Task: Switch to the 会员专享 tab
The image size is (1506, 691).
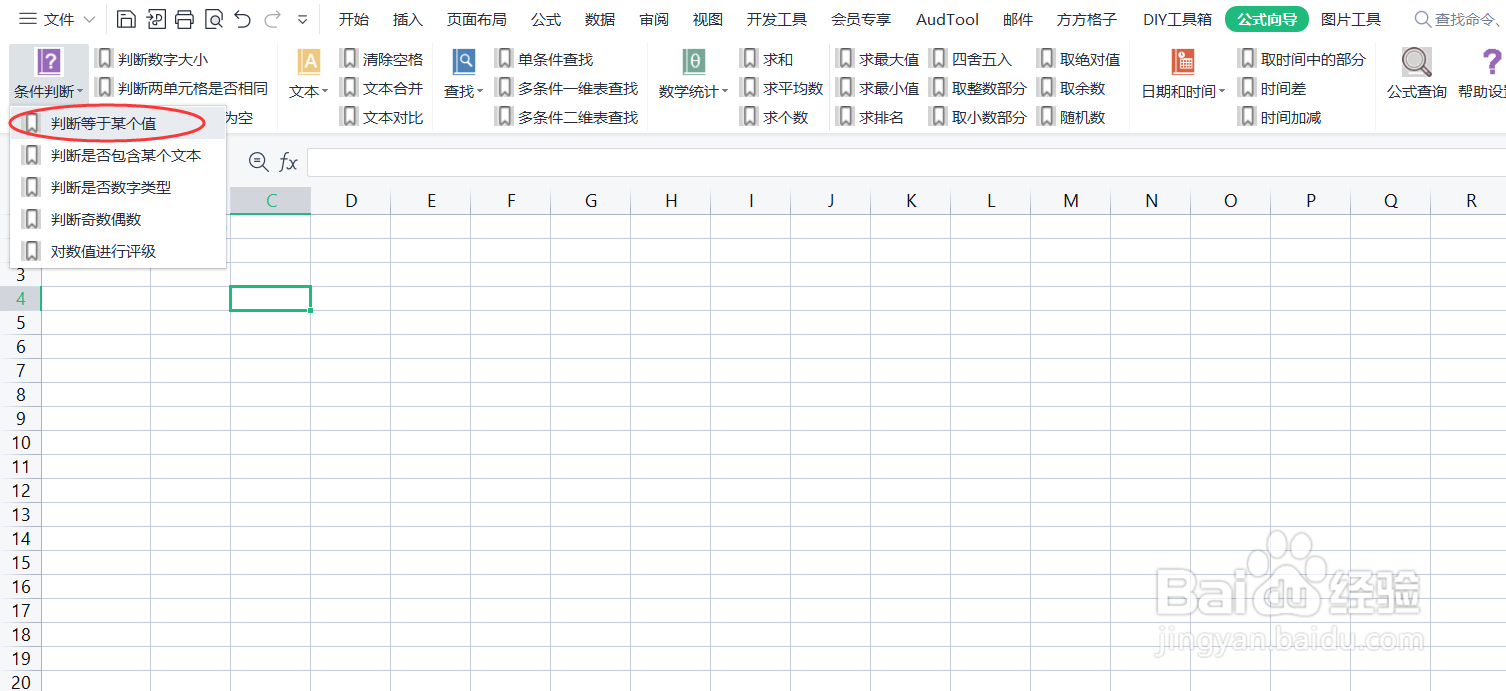Action: click(x=861, y=19)
